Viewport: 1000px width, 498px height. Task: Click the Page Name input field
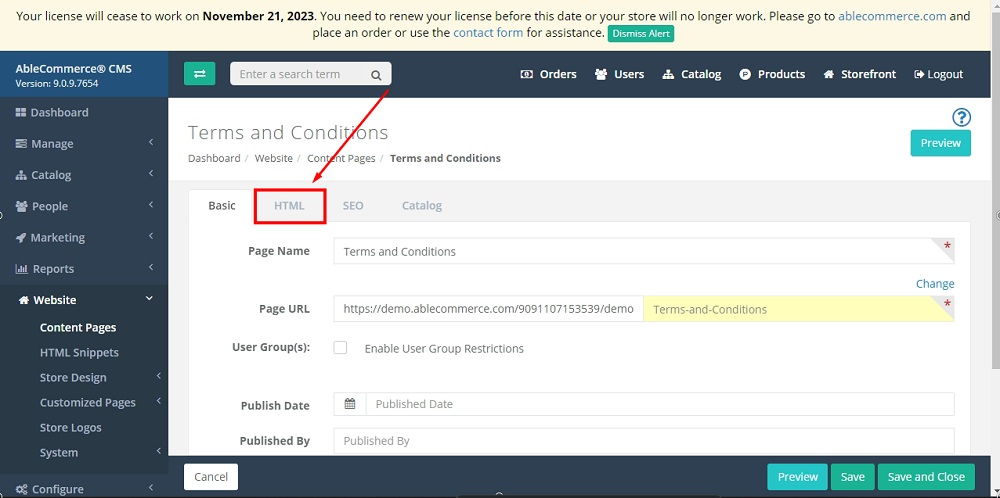pyautogui.click(x=643, y=251)
